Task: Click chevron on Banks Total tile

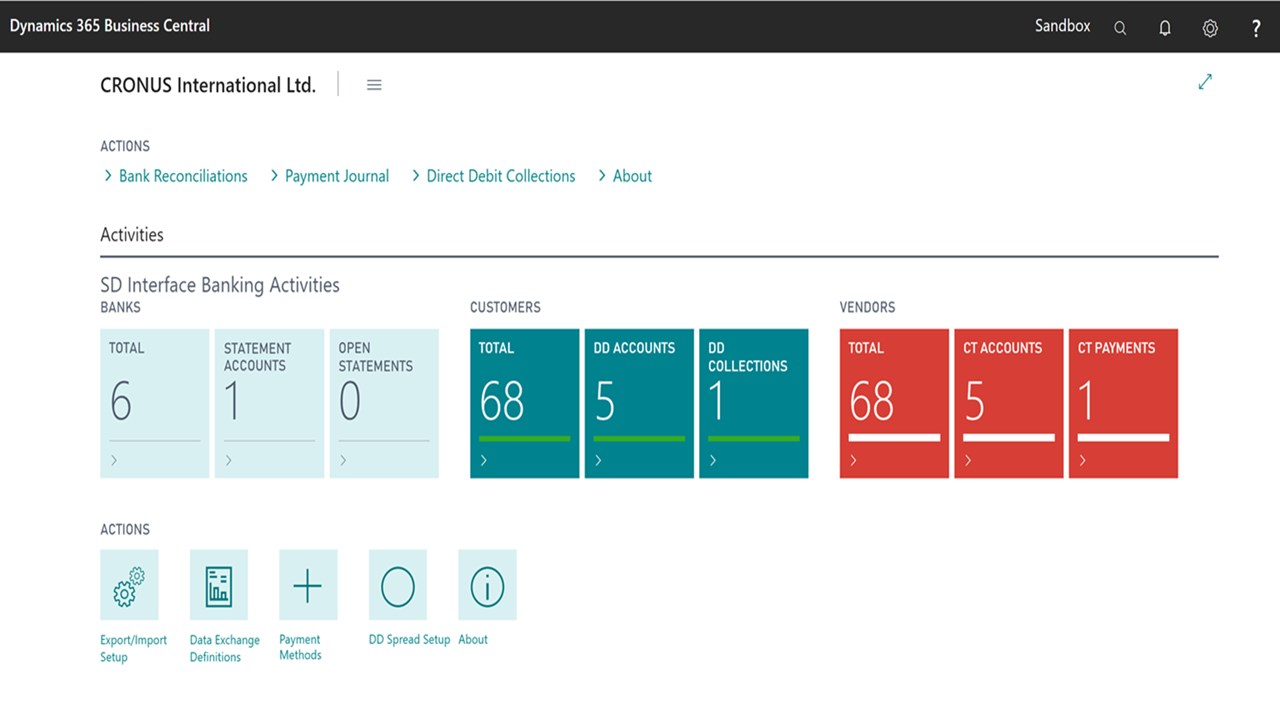Action: pyautogui.click(x=114, y=460)
